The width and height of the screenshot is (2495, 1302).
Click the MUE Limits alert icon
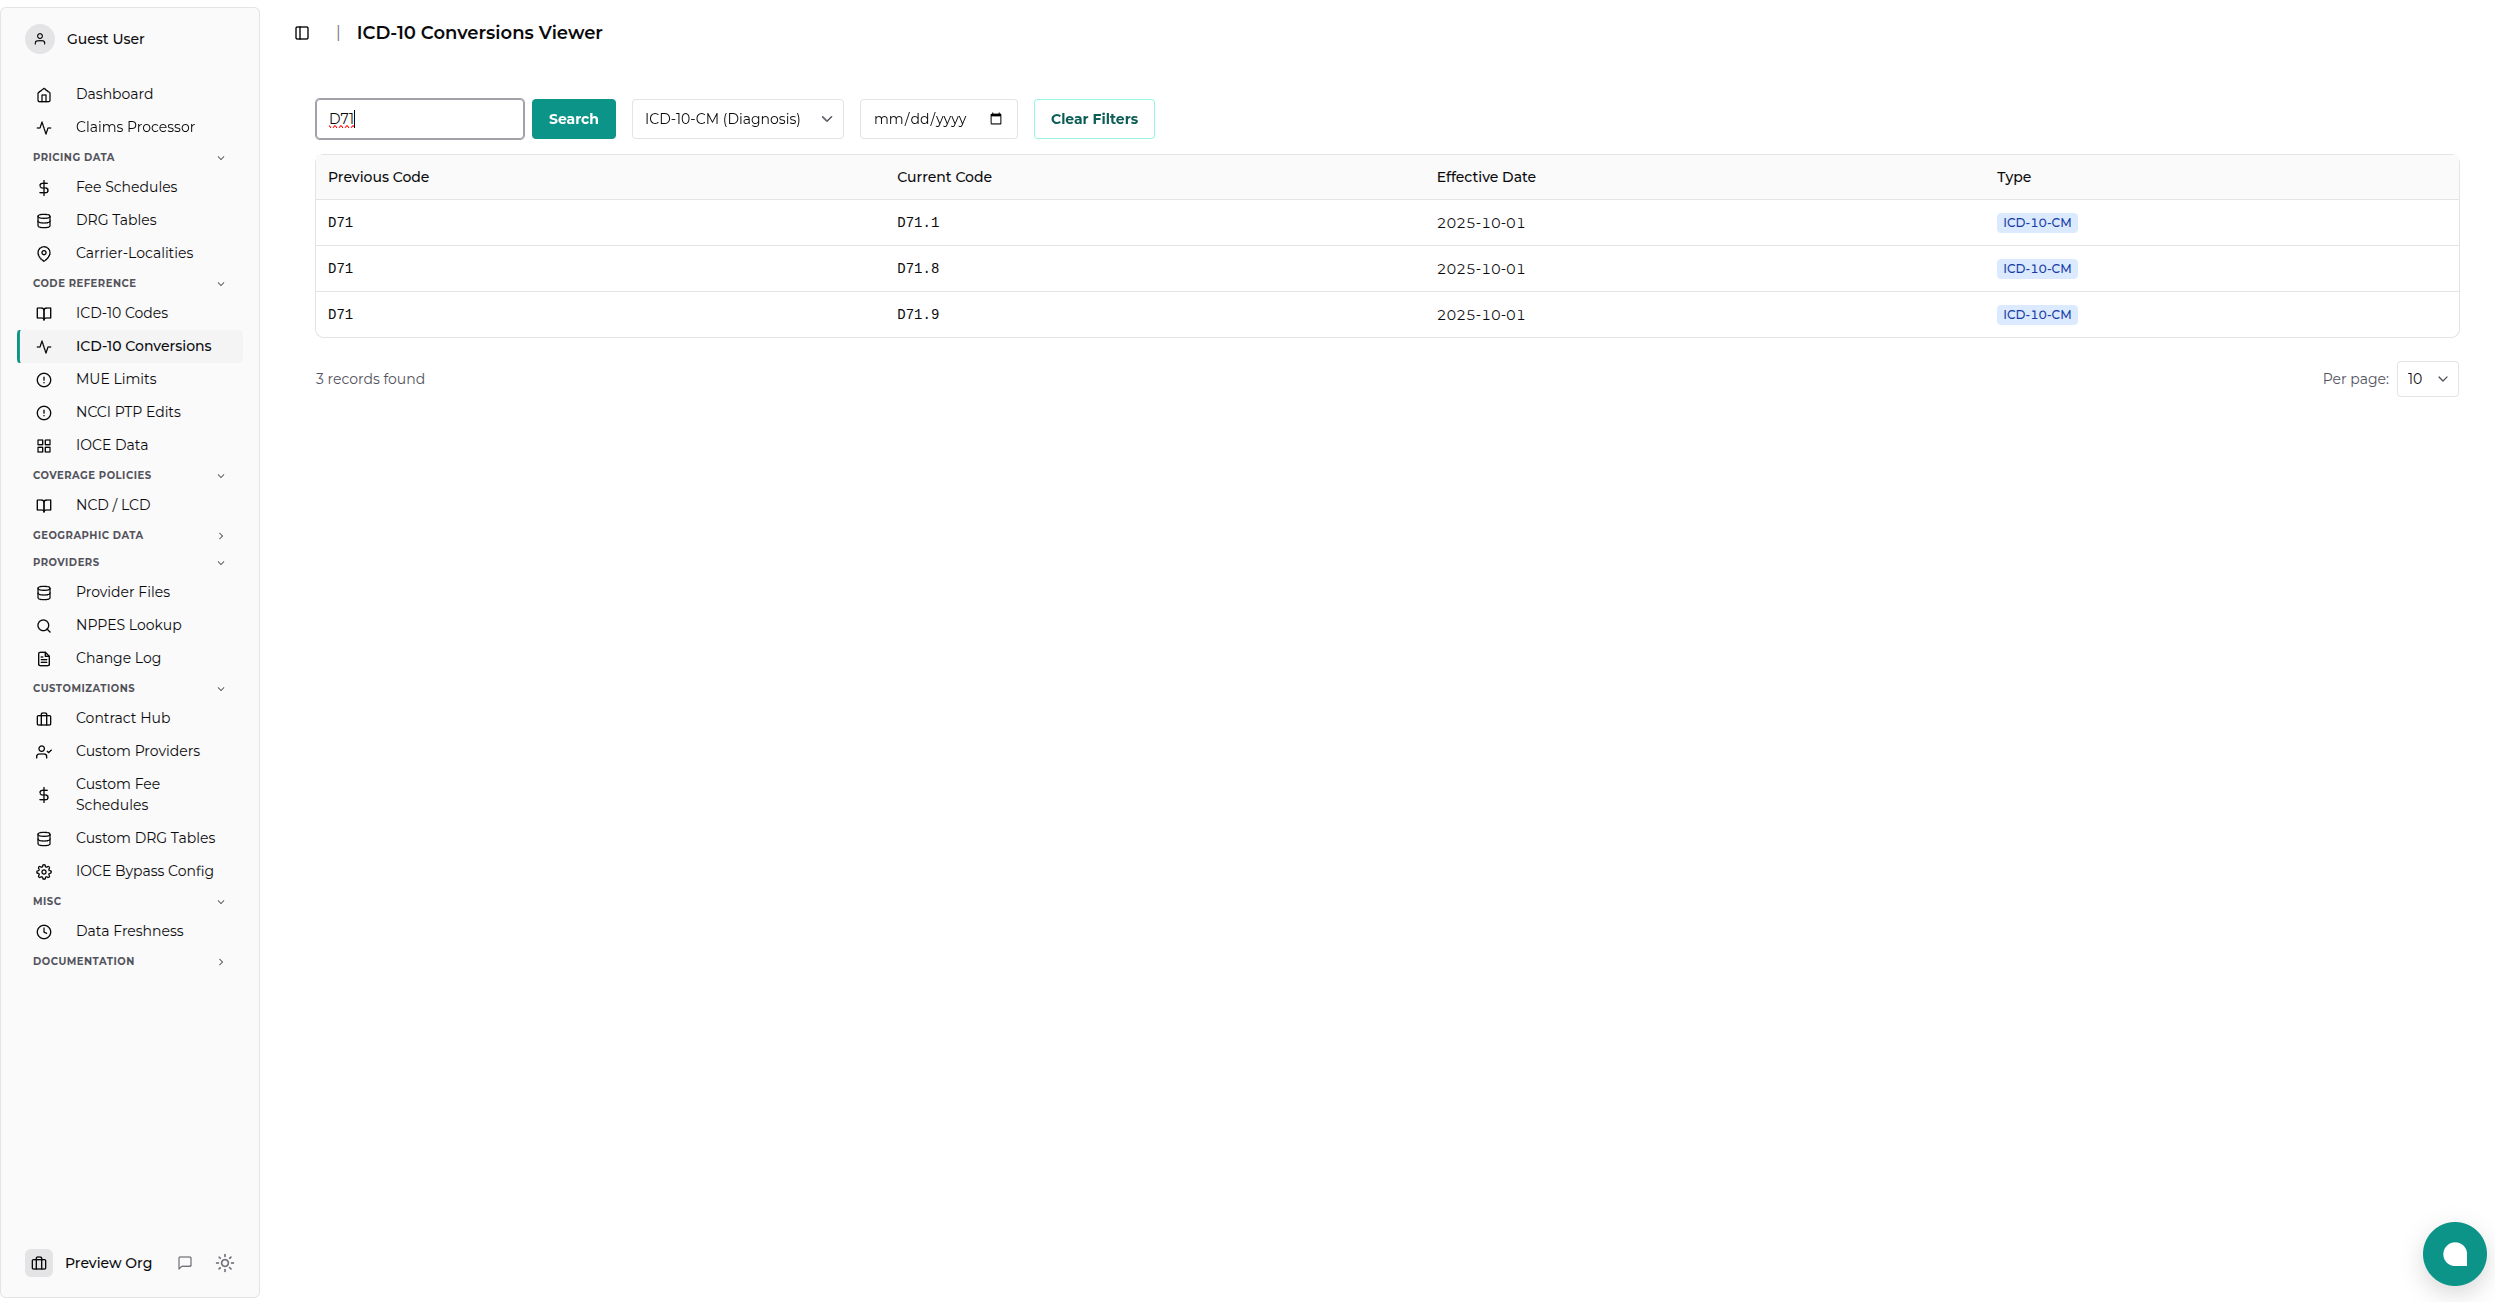point(44,380)
